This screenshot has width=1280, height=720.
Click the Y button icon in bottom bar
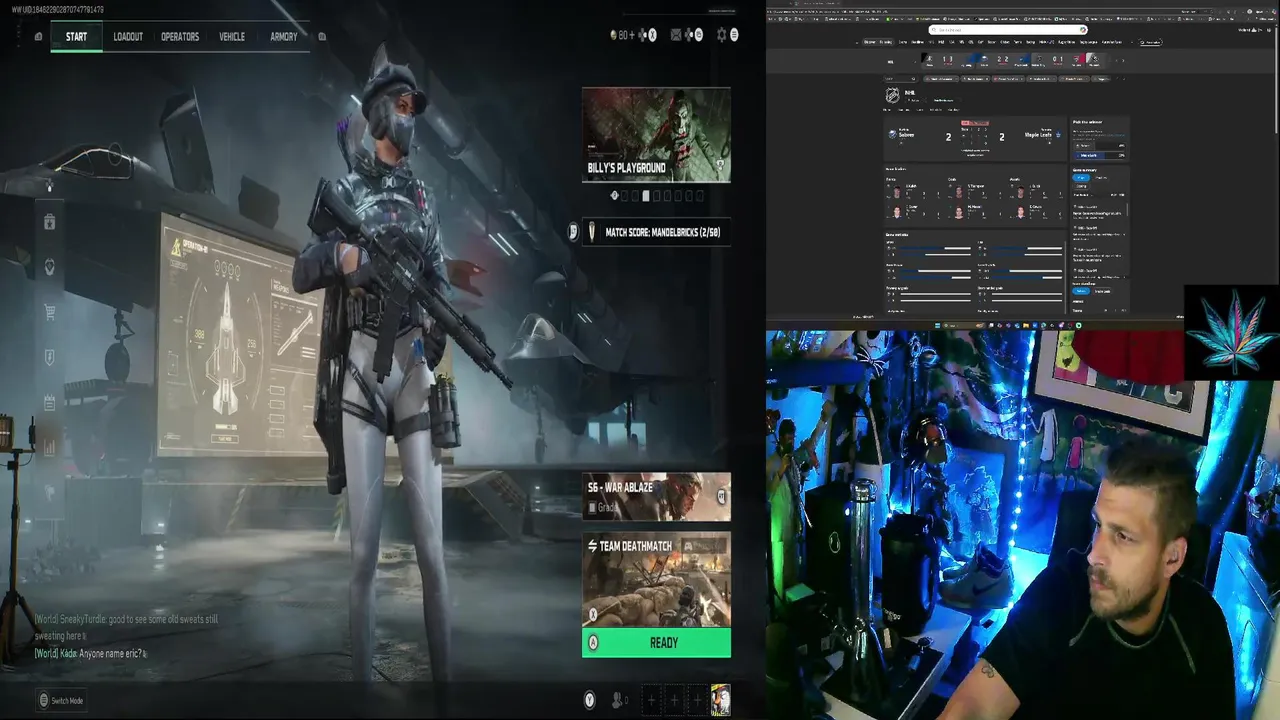[590, 701]
